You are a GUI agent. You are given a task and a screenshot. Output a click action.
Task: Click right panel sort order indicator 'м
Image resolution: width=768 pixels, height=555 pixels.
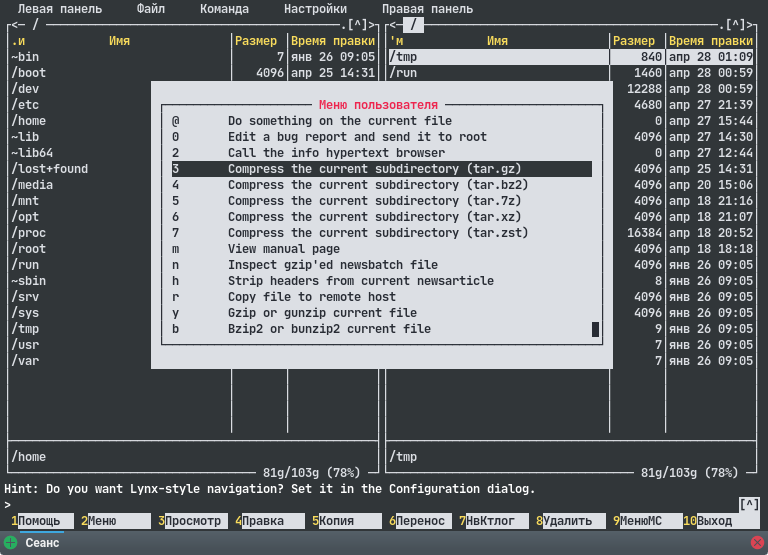(x=397, y=41)
